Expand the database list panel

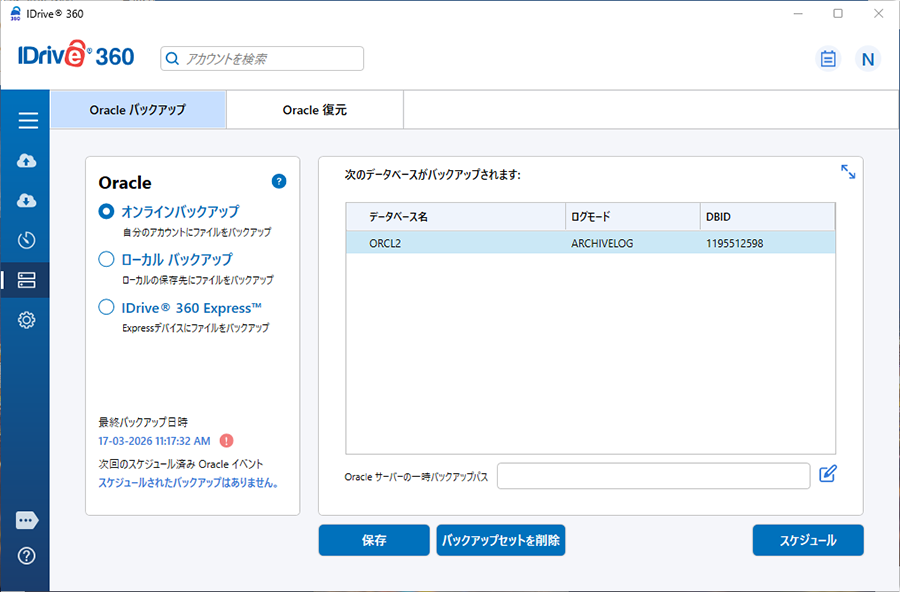848,172
